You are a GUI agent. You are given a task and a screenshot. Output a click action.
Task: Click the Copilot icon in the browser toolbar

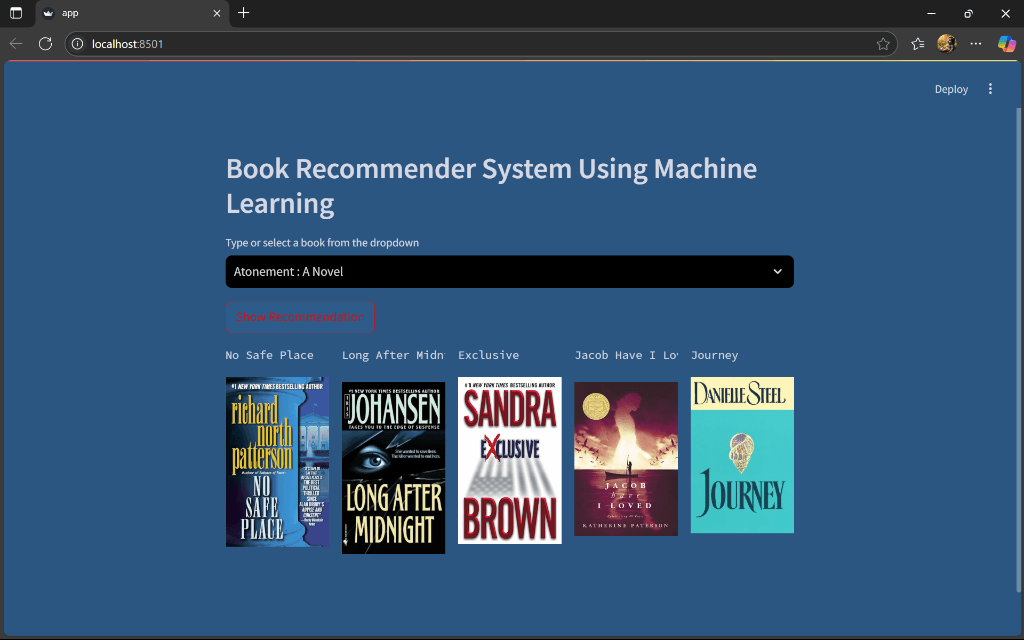click(1008, 44)
